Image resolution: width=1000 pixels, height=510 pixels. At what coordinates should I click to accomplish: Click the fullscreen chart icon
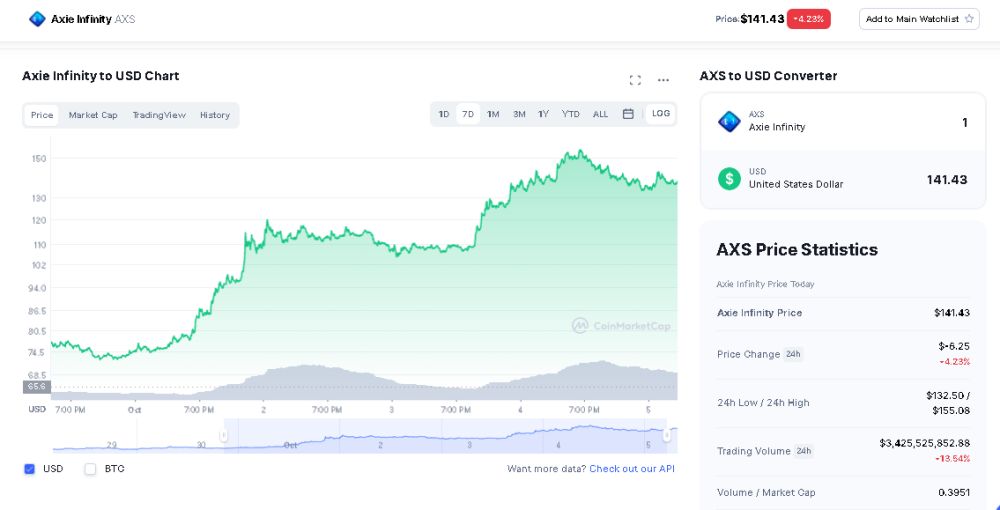635,80
